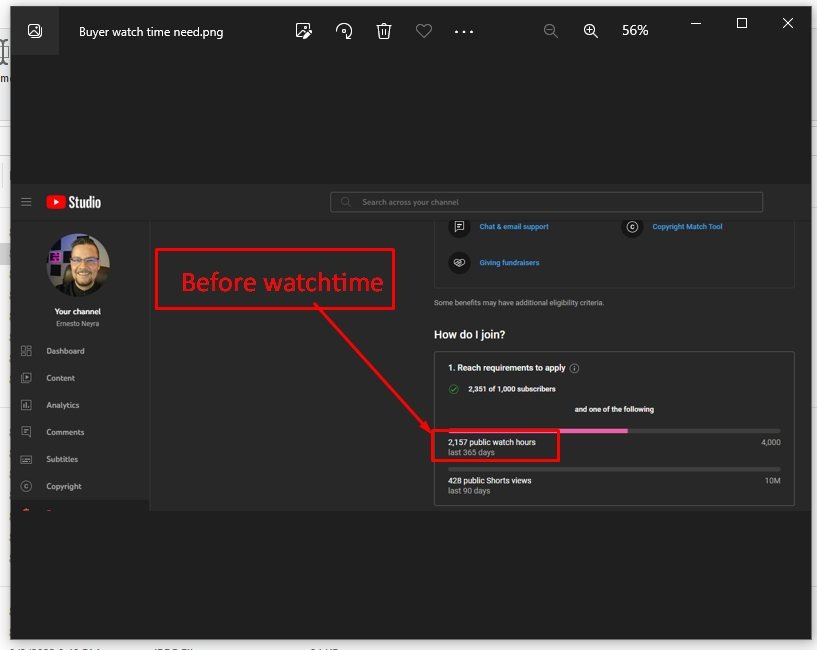
Task: Click the 56% zoom level indicator
Action: (x=635, y=31)
